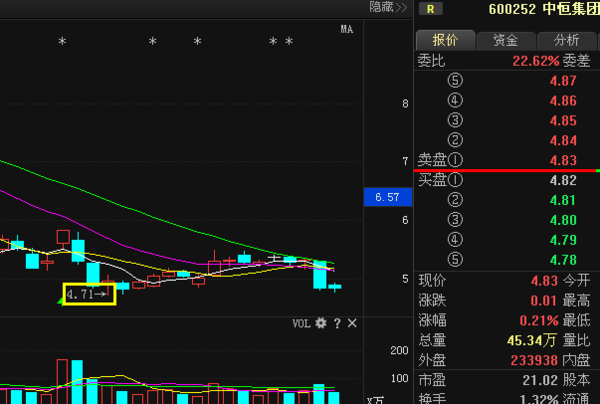Viewport: 600px width, 404px height.
Task: Open VOL indicator settings gear
Action: click(x=321, y=323)
